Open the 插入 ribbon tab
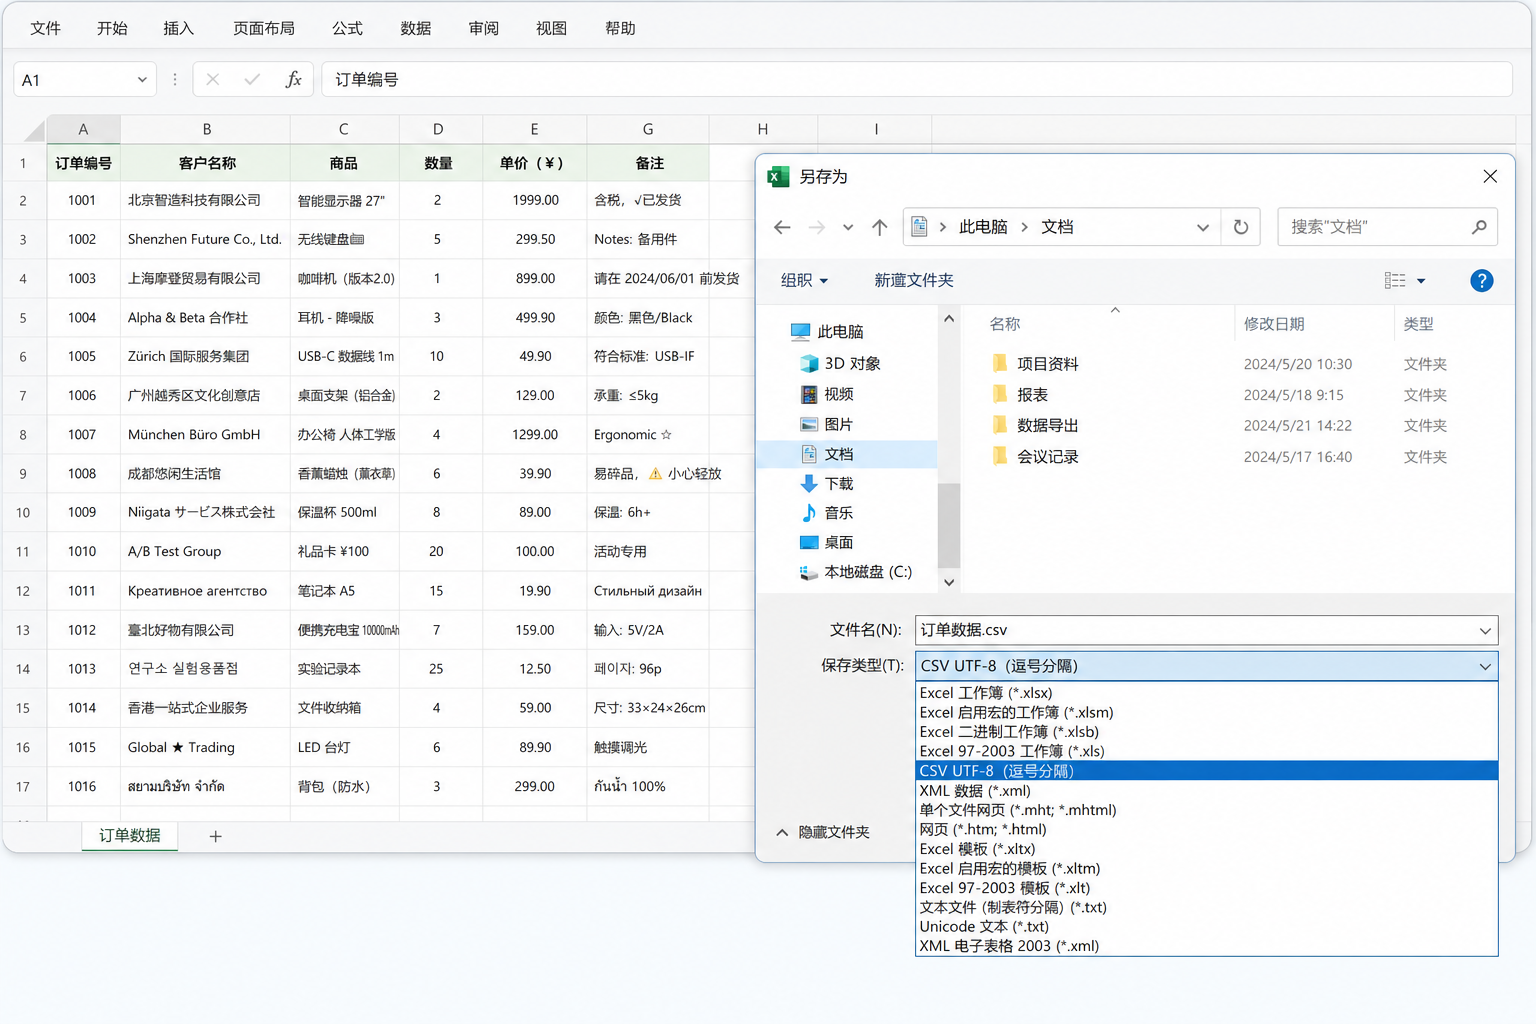Viewport: 1536px width, 1024px height. (x=179, y=28)
